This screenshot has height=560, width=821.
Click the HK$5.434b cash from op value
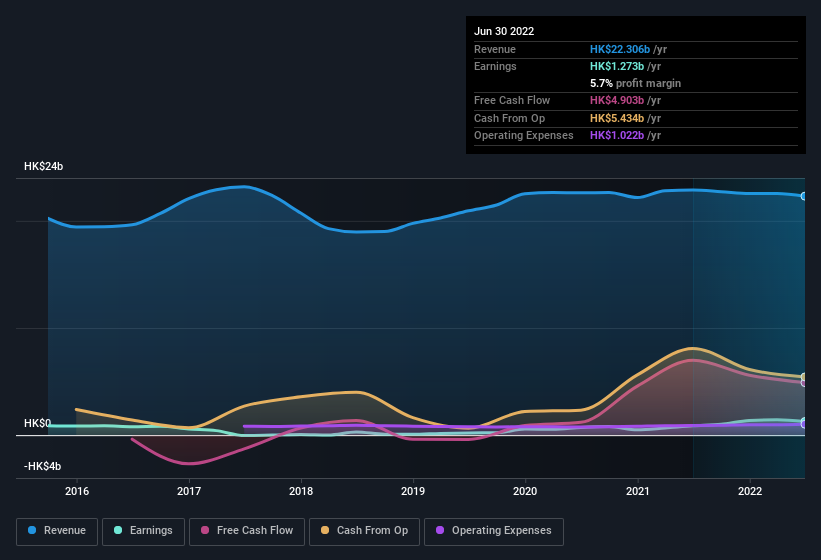[617, 118]
